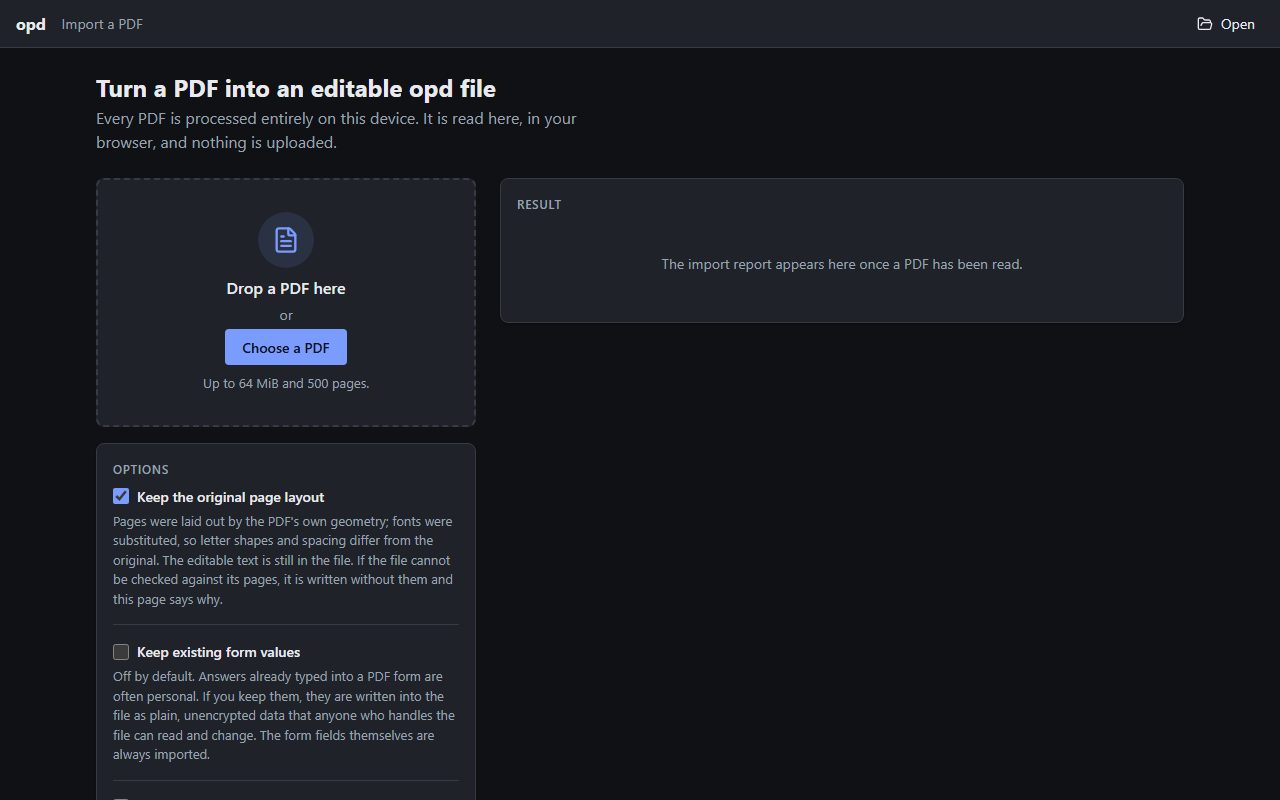This screenshot has height=800, width=1280.
Task: Click the Import a PDF header label
Action: pos(102,24)
